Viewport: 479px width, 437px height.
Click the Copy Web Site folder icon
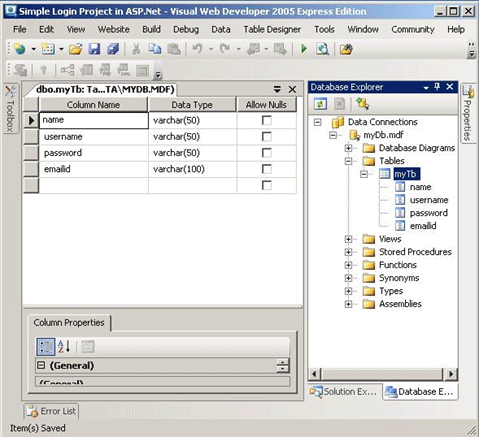(x=346, y=49)
